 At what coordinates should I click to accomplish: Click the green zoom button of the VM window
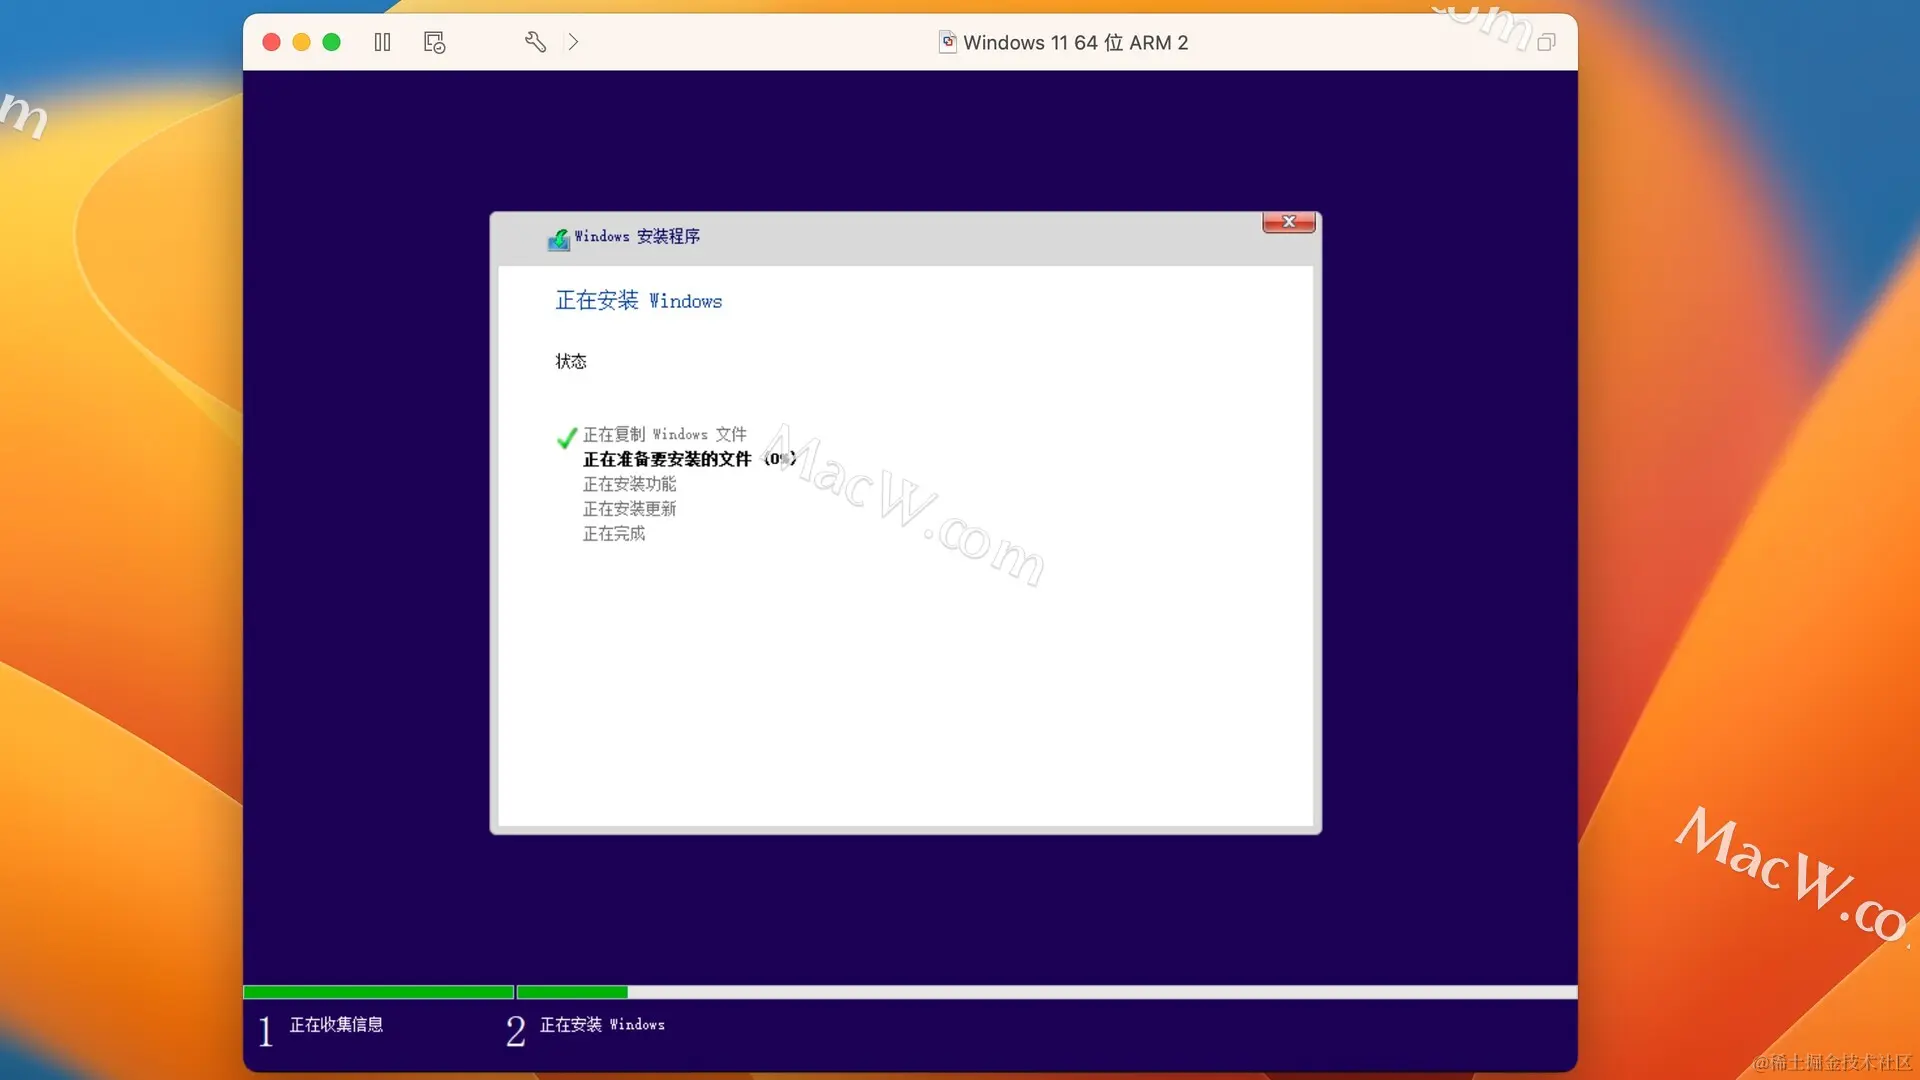pyautogui.click(x=332, y=42)
